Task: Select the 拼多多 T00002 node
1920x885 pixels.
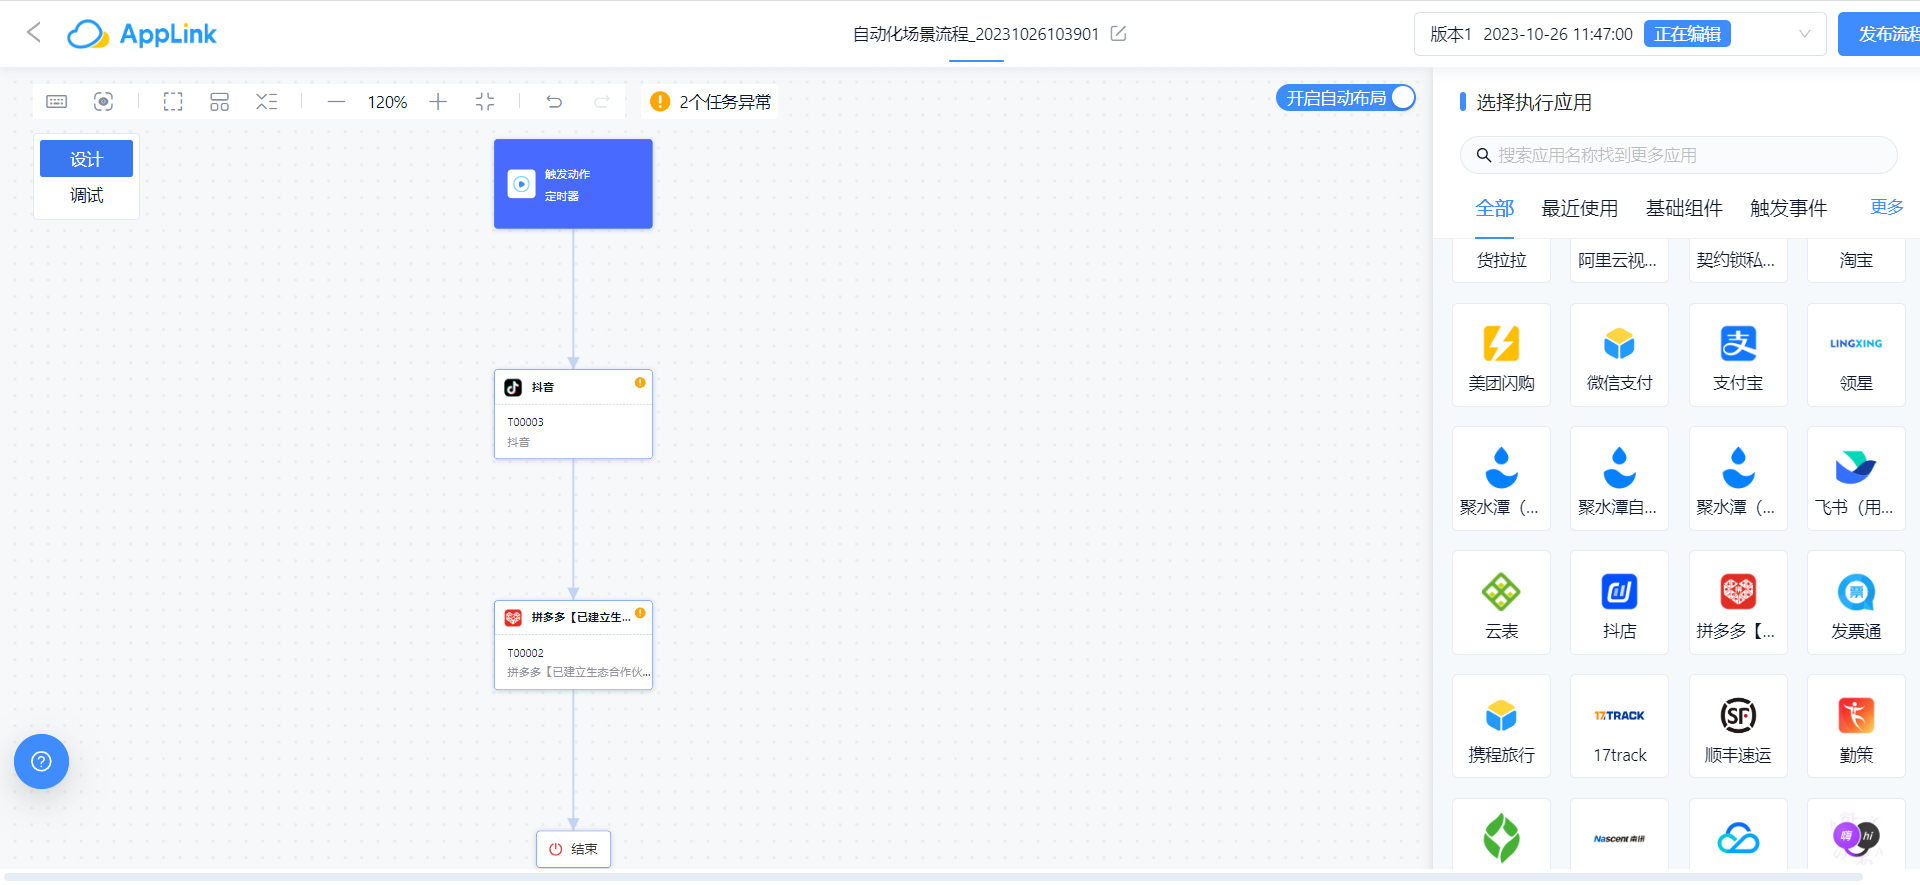Action: (573, 645)
